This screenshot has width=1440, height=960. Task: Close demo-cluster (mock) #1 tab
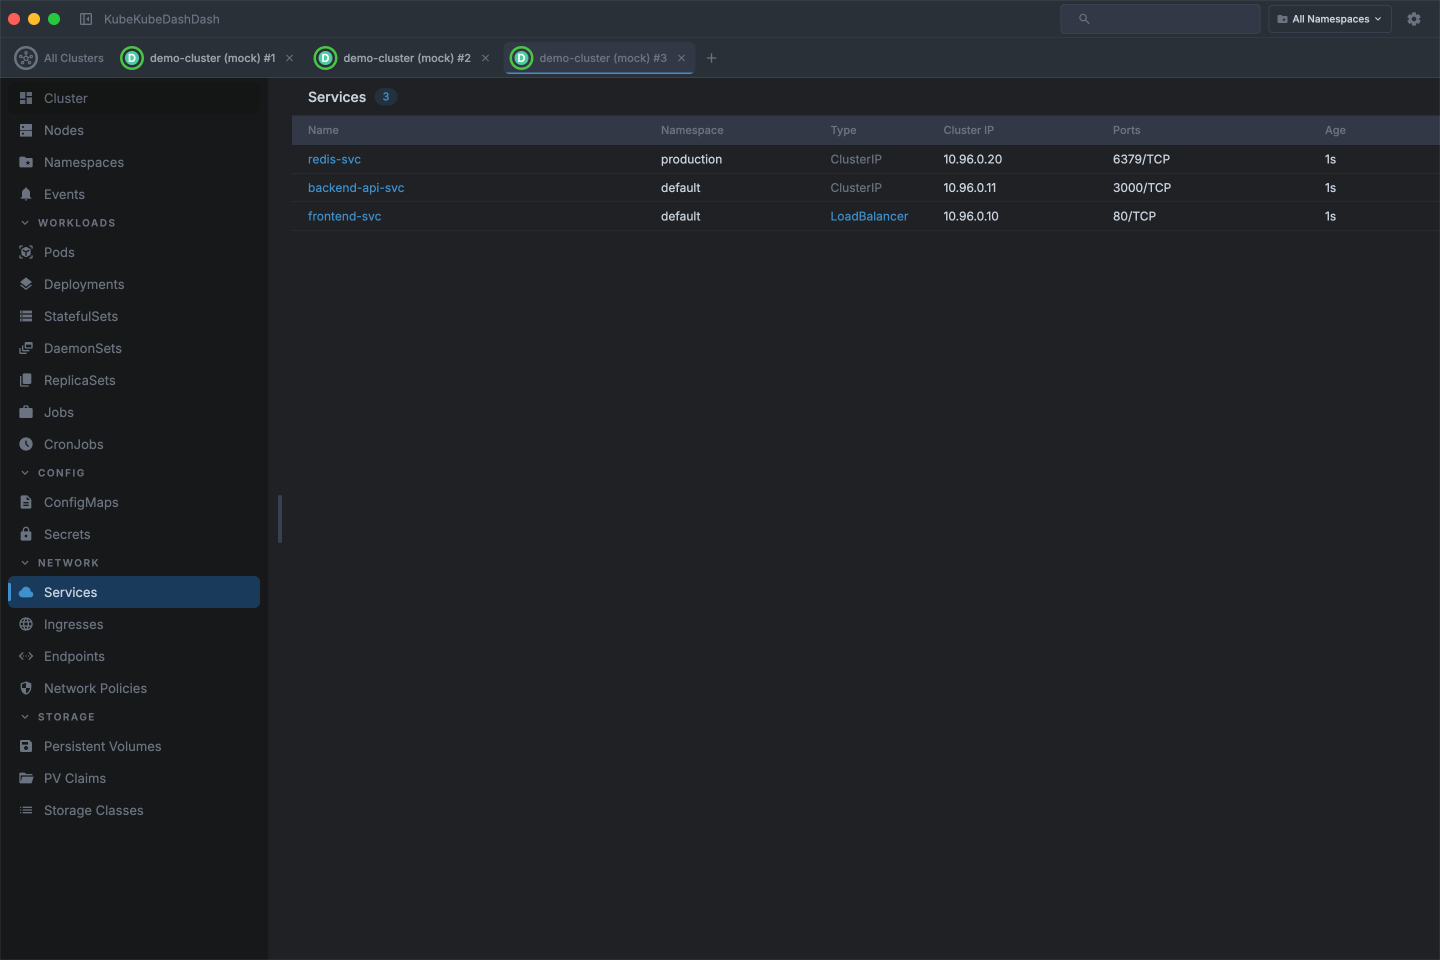click(290, 58)
